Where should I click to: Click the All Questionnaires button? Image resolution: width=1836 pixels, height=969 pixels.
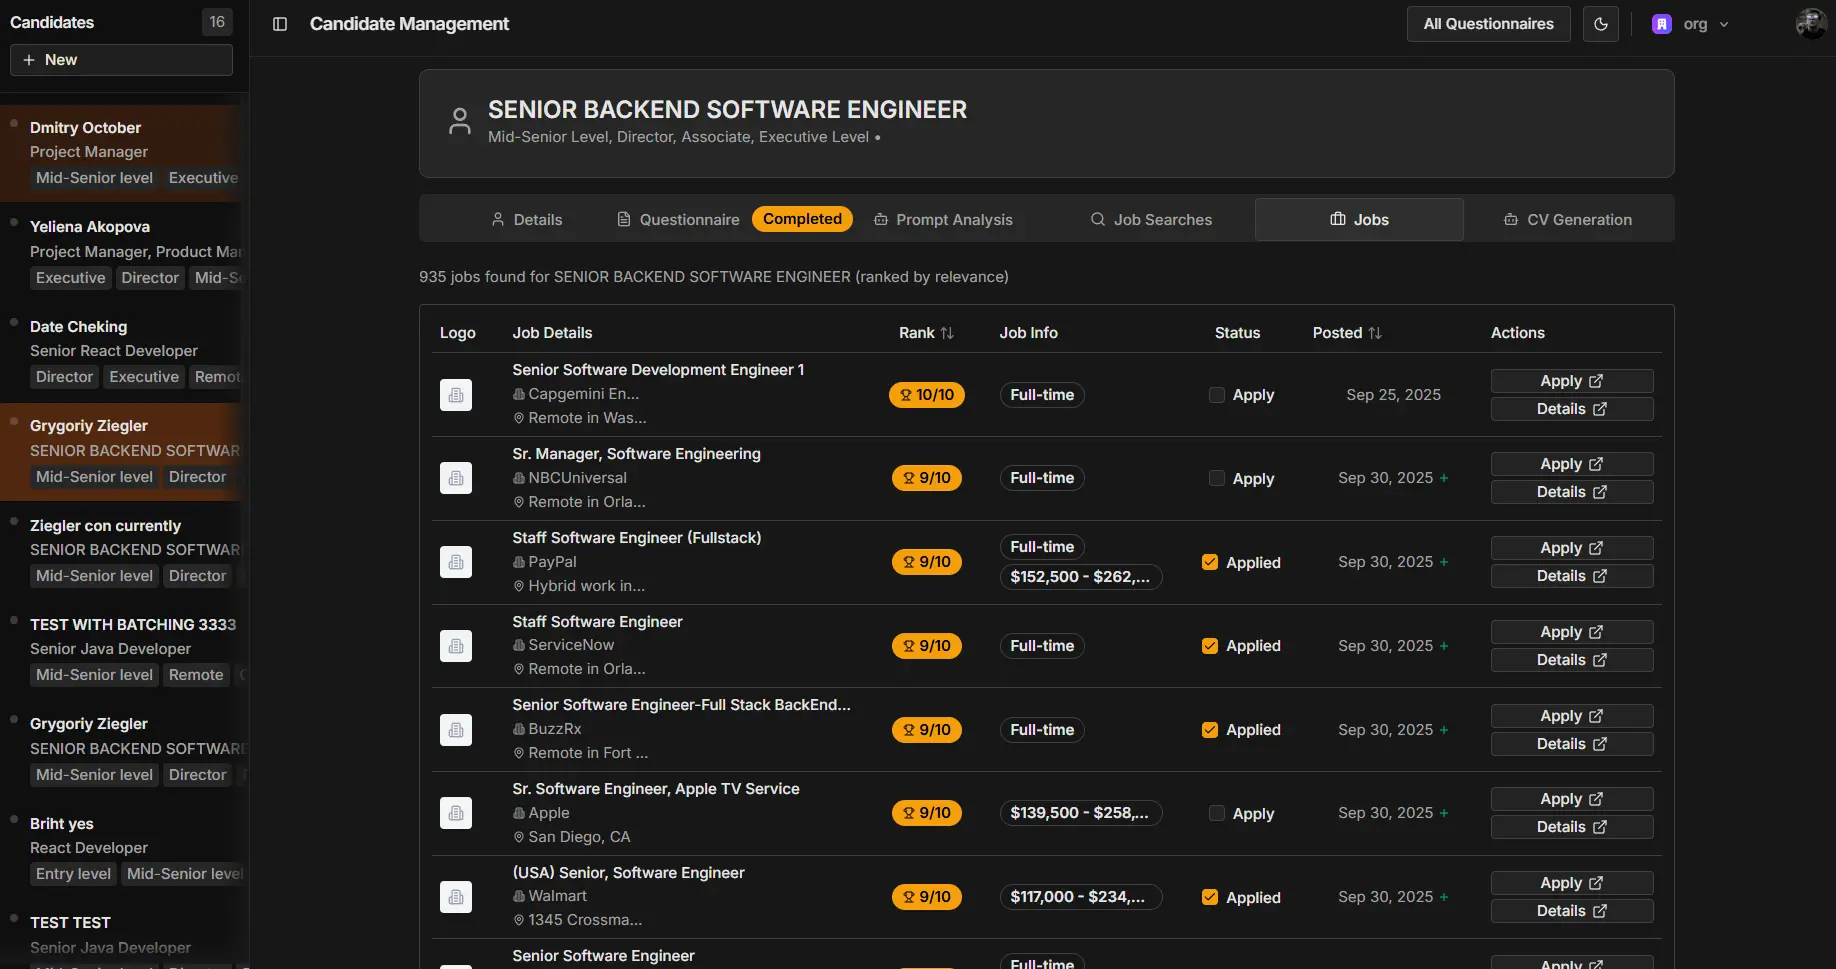tap(1488, 24)
